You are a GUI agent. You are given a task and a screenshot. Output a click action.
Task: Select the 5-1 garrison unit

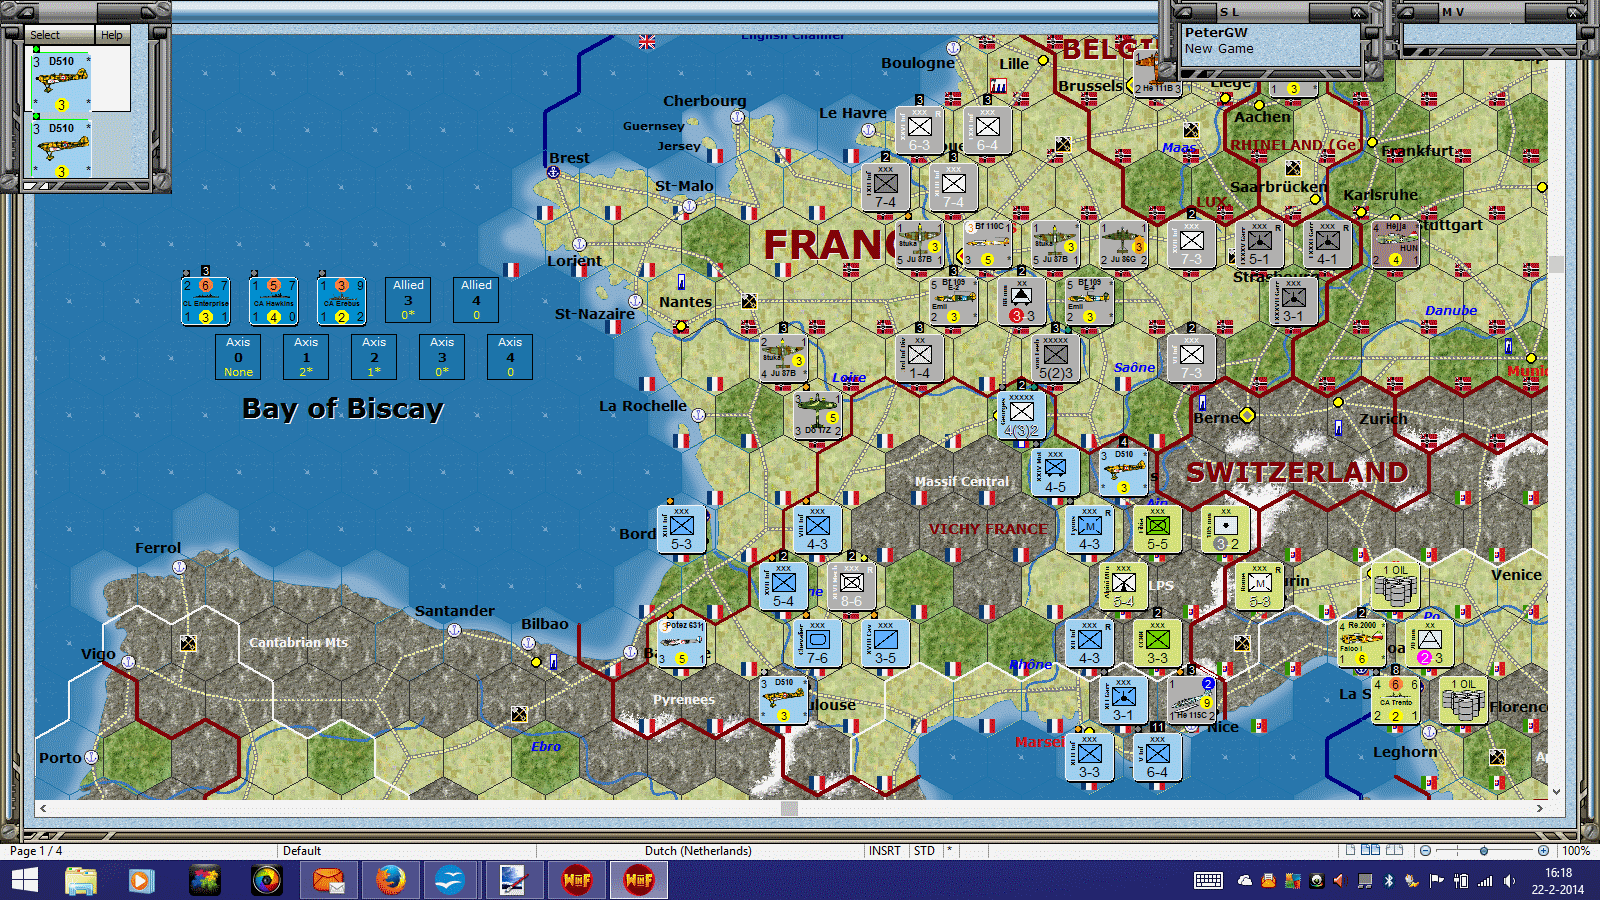pyautogui.click(x=1259, y=244)
